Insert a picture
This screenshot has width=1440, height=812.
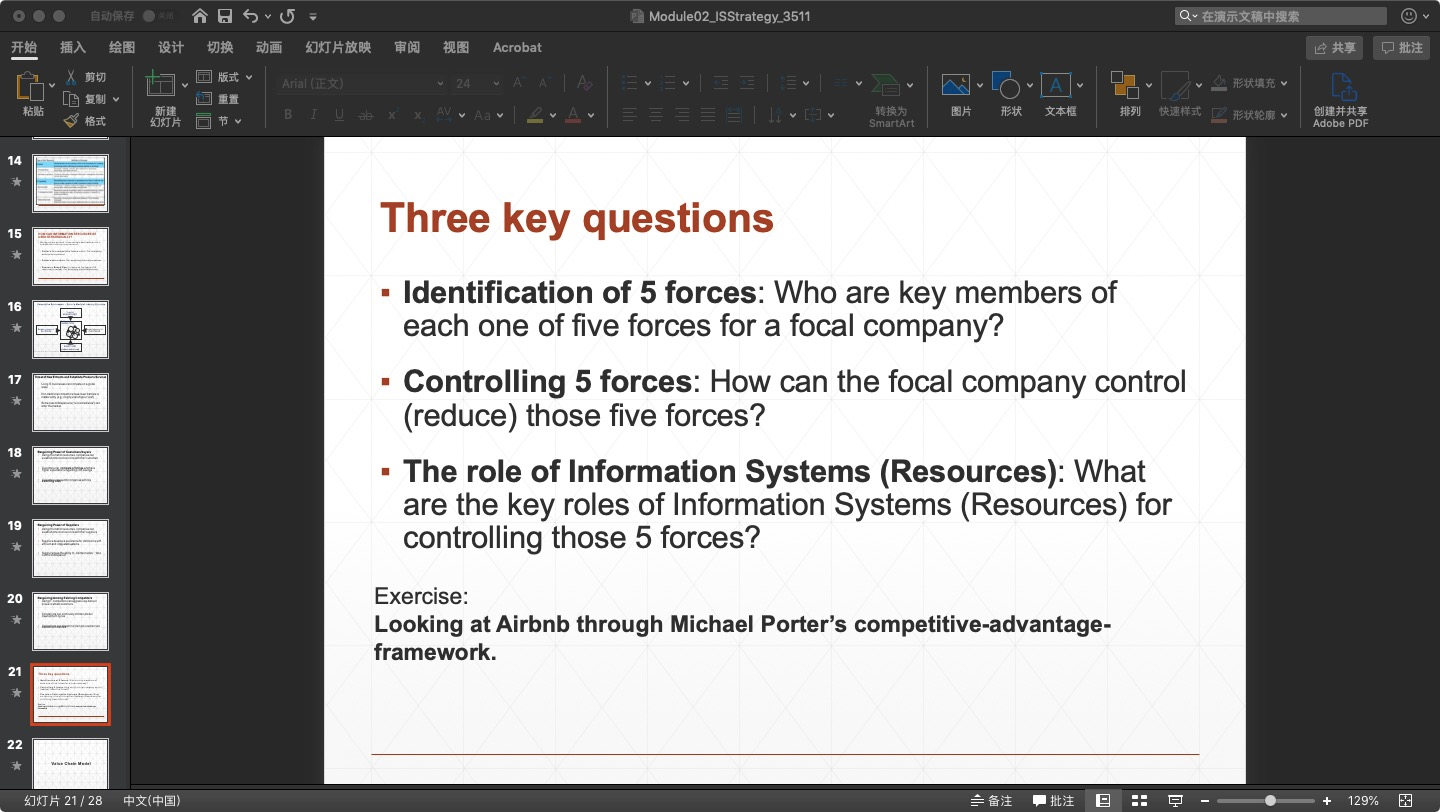(x=958, y=95)
